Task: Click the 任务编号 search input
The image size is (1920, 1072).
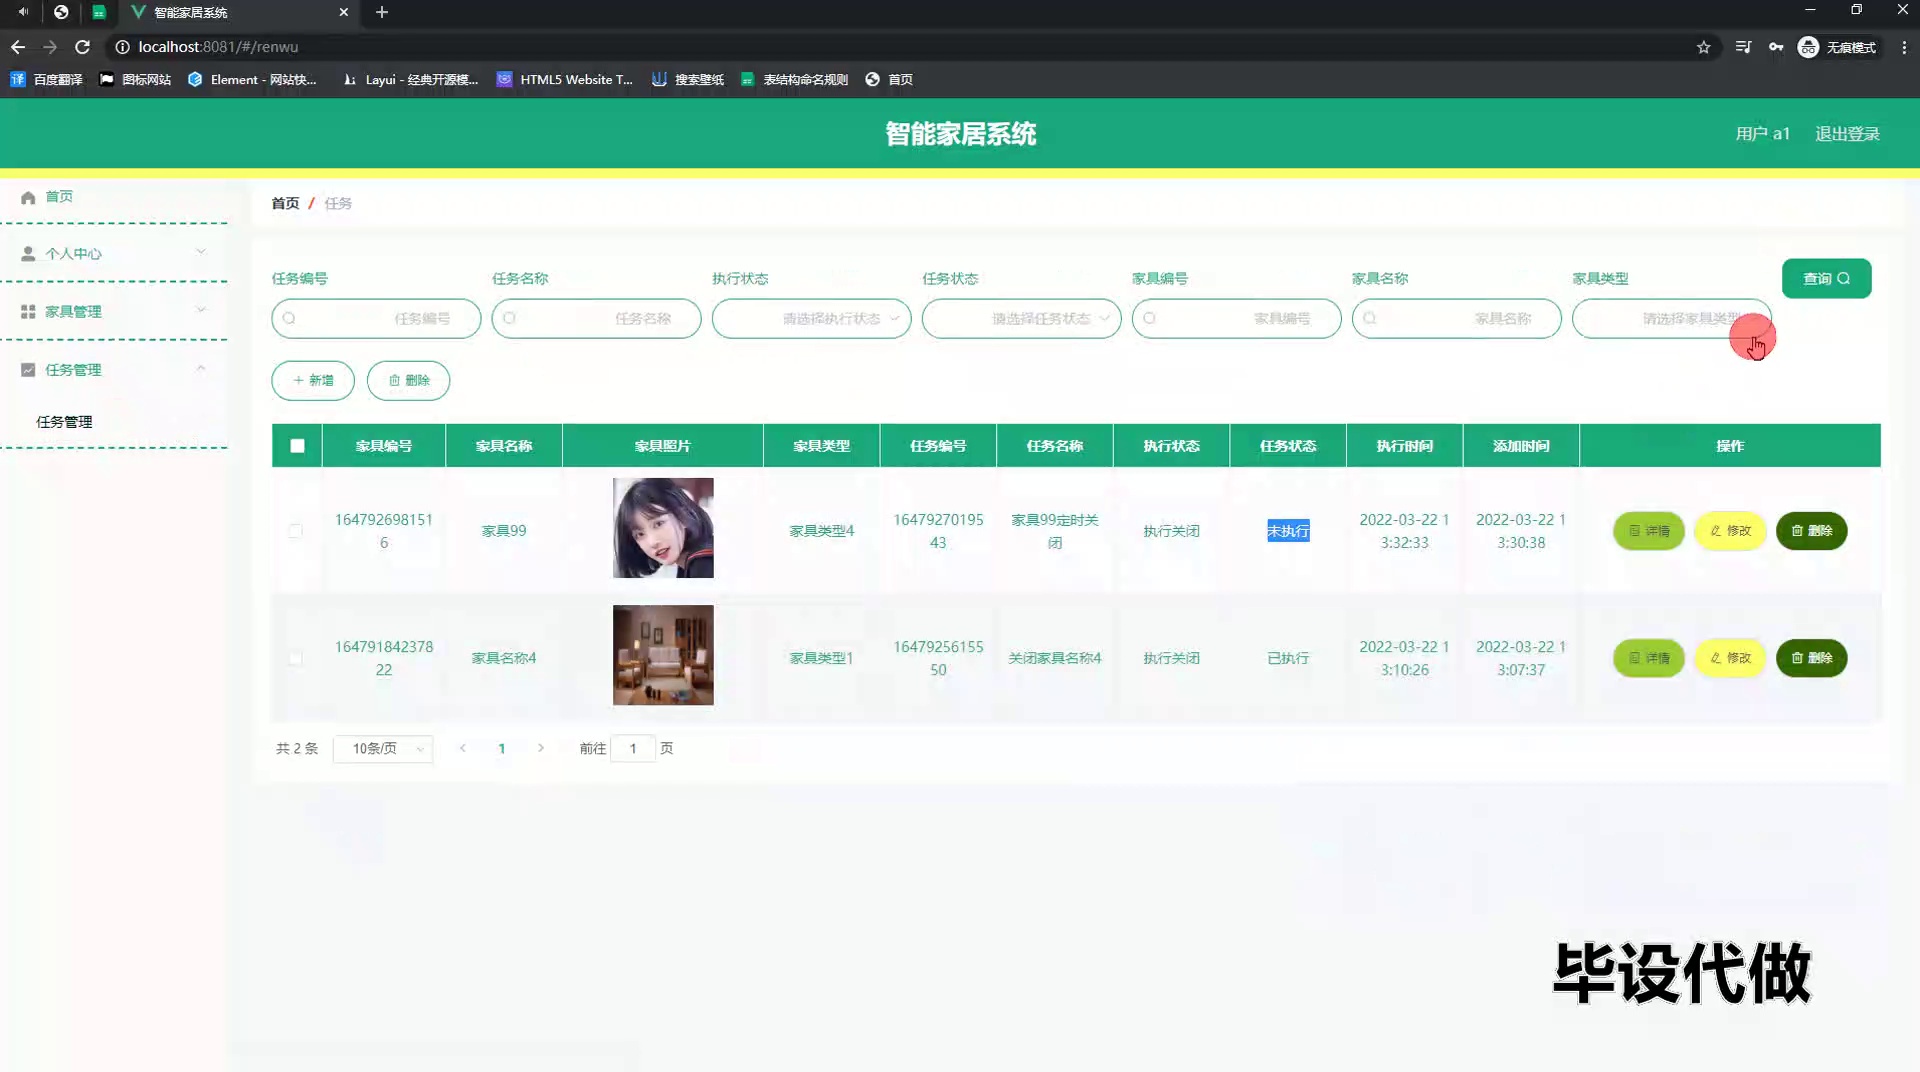Action: coord(376,319)
